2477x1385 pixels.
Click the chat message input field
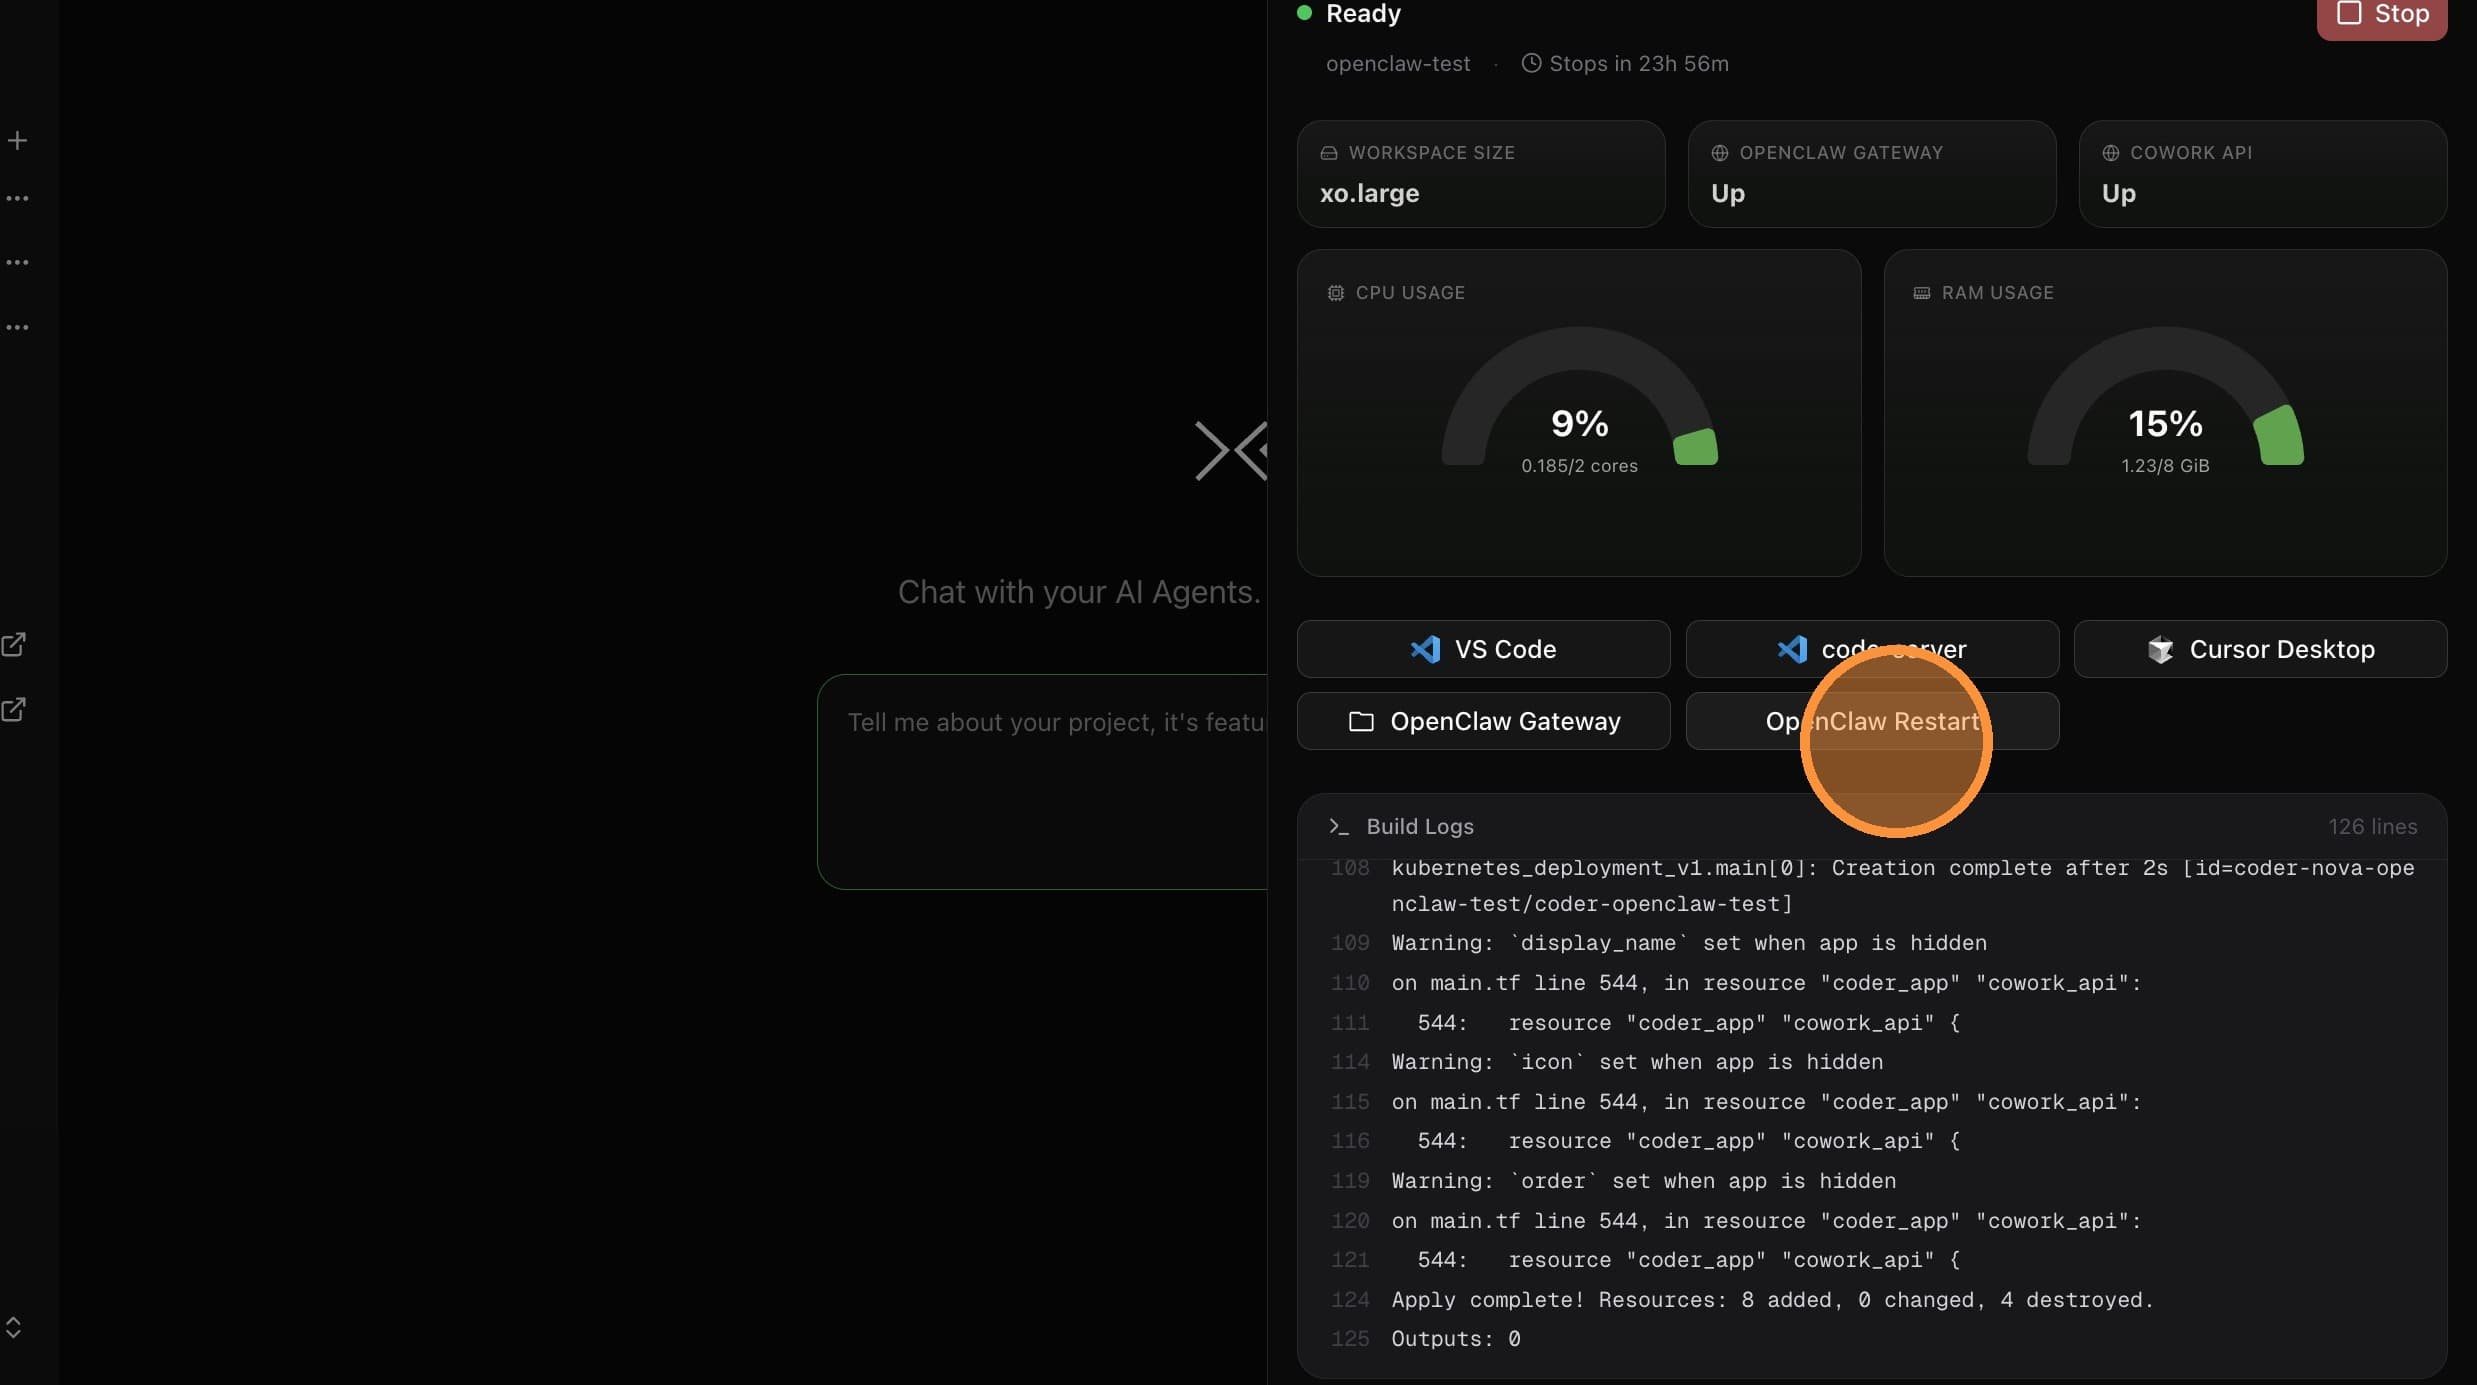(x=1042, y=781)
